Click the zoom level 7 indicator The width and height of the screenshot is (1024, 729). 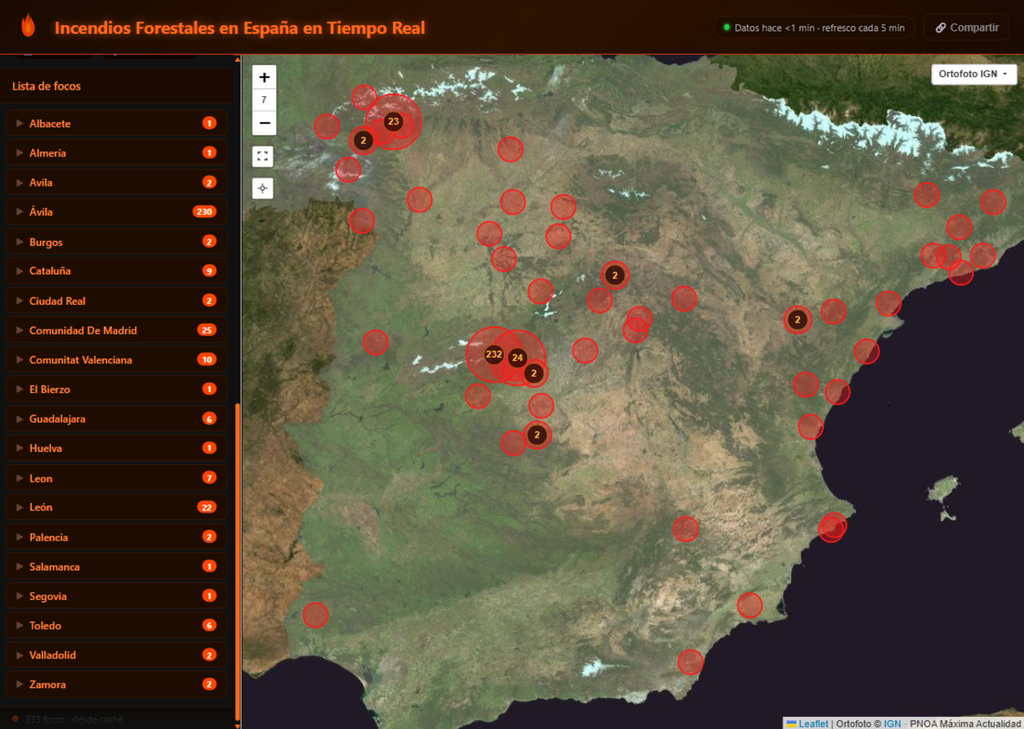click(x=264, y=100)
